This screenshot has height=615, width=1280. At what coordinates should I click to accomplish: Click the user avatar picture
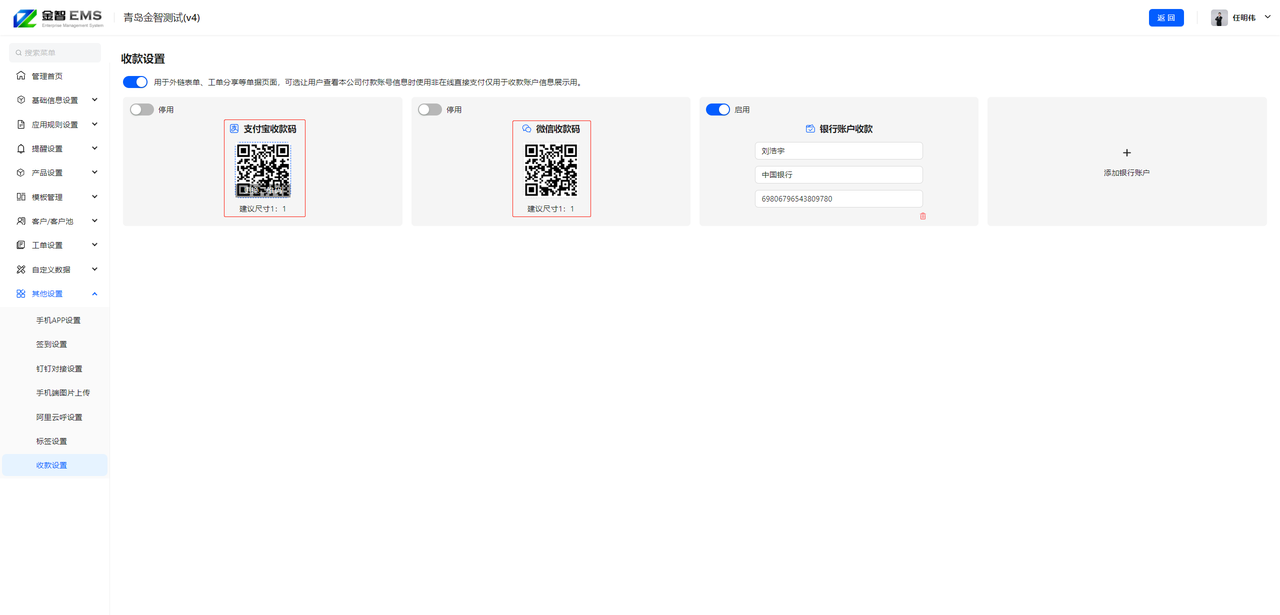[x=1219, y=18]
